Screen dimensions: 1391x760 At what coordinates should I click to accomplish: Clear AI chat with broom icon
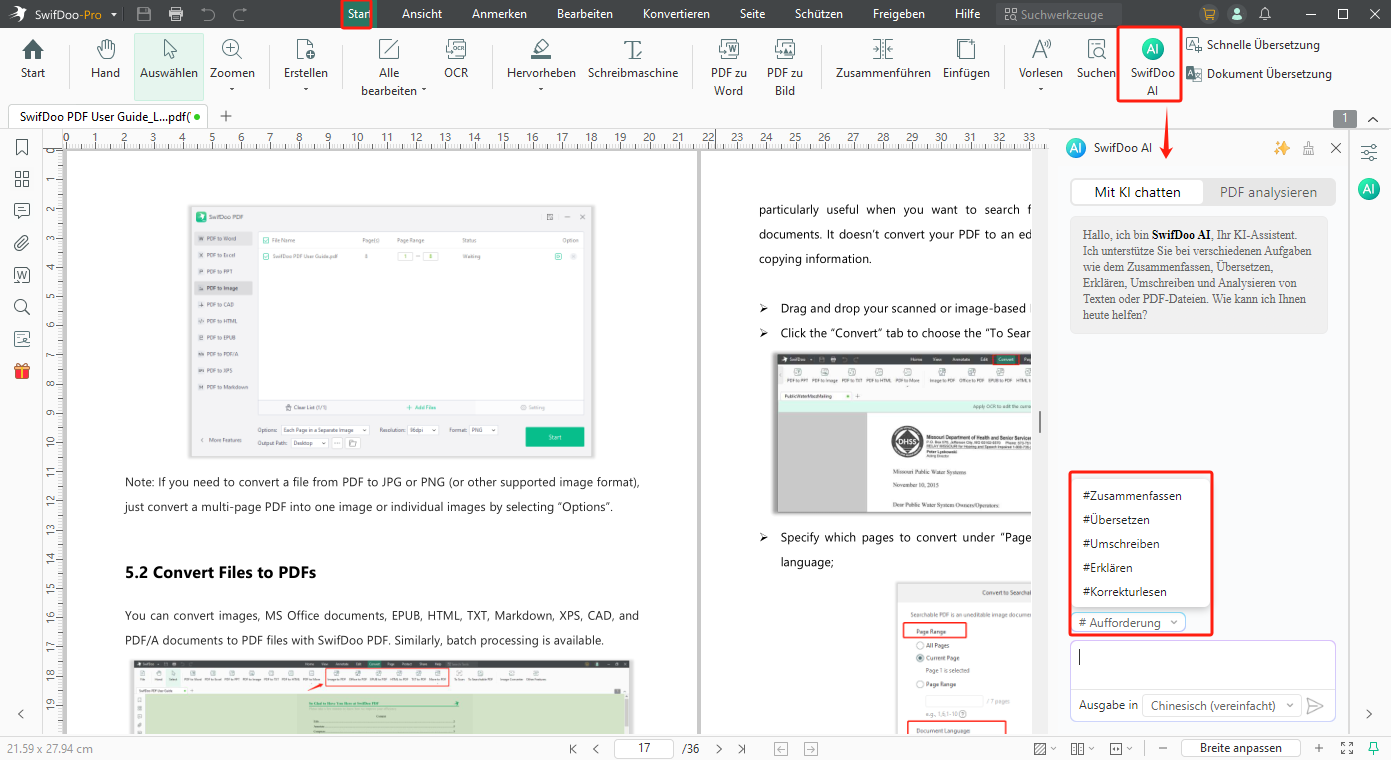pos(1309,148)
